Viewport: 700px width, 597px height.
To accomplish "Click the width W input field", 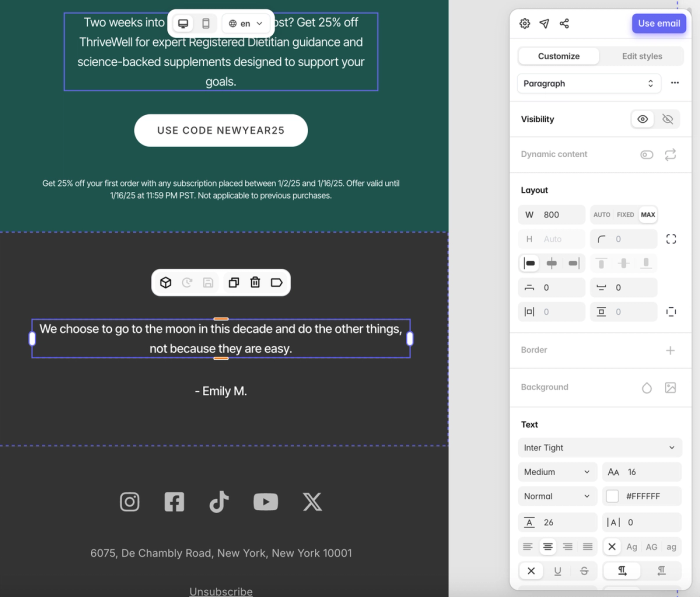I will (551, 215).
